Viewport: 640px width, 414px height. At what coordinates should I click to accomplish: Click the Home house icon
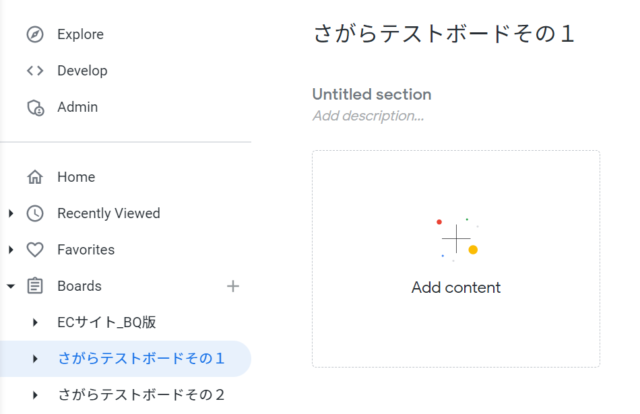[35, 177]
